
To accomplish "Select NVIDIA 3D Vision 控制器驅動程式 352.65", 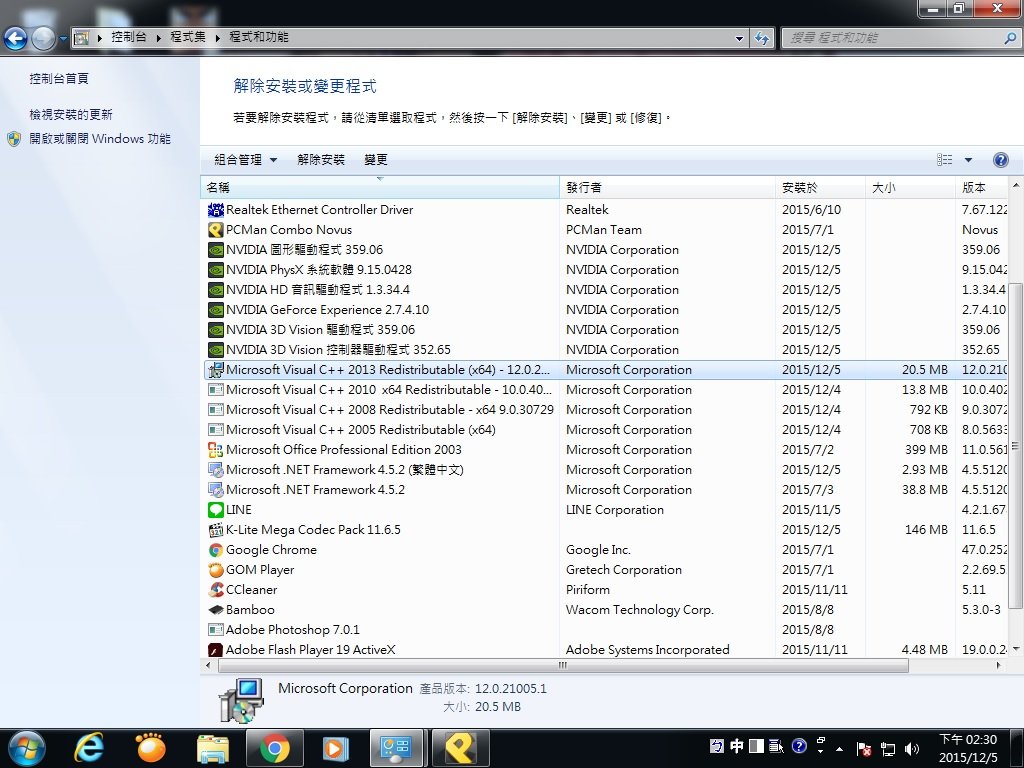I will pos(605,349).
